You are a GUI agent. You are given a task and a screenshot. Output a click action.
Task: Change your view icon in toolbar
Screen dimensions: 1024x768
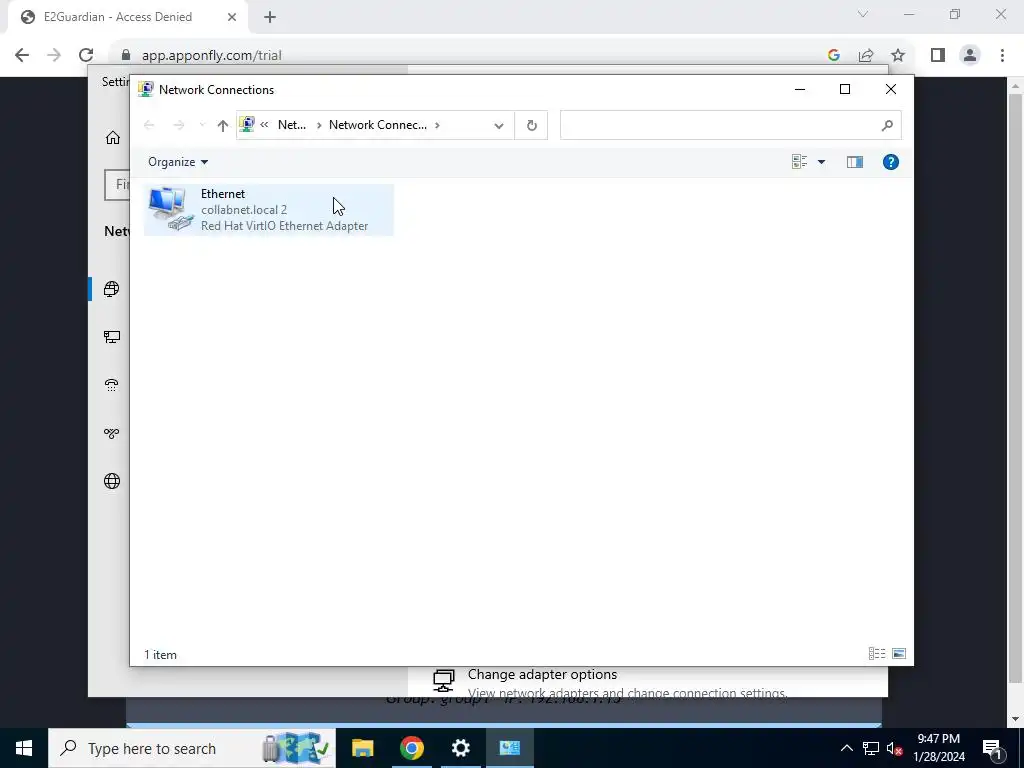coord(799,162)
